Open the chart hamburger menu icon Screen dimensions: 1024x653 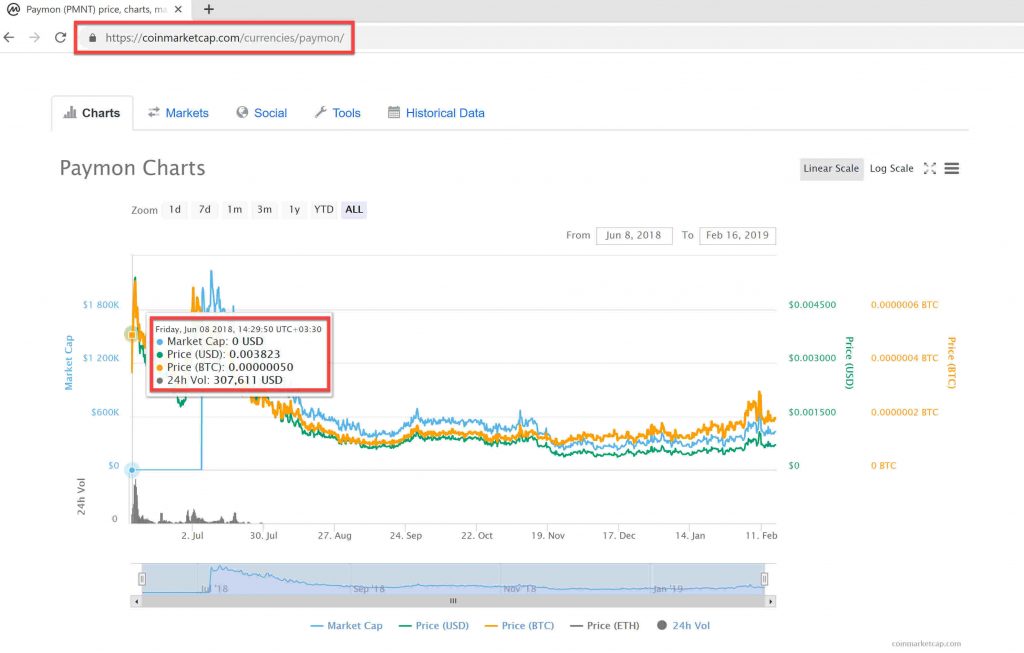[952, 168]
